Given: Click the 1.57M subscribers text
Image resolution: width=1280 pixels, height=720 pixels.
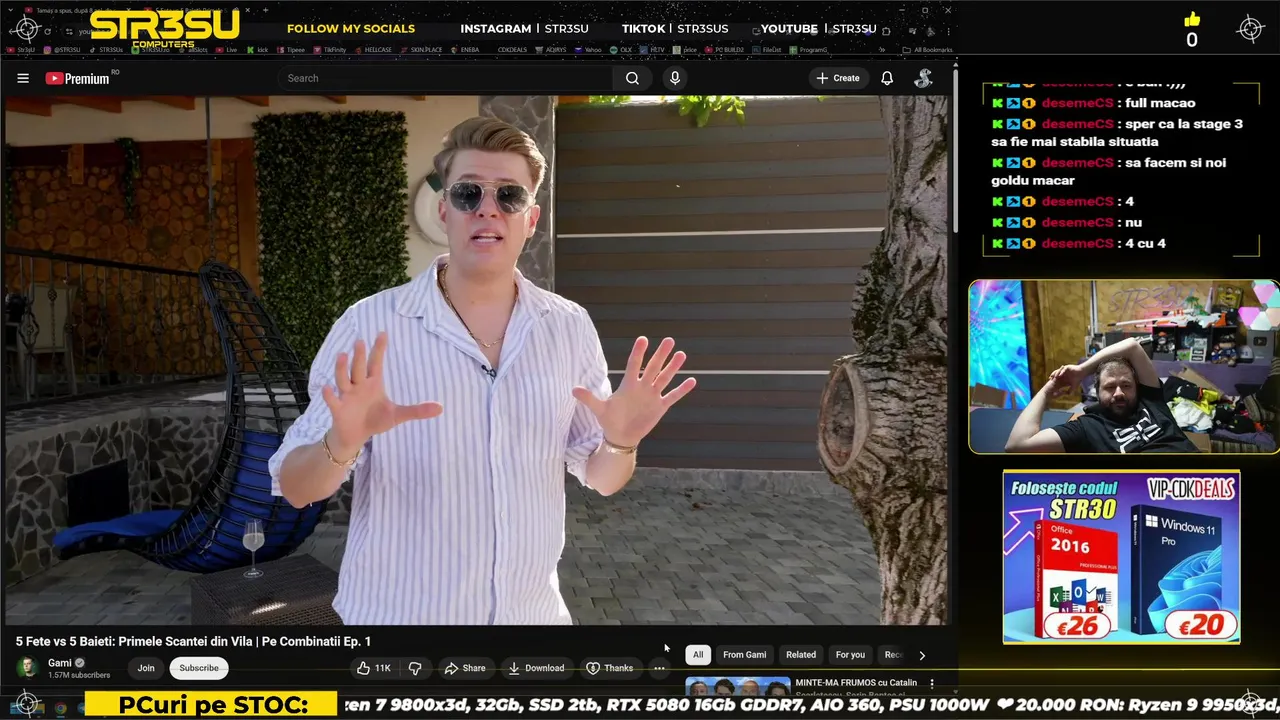Looking at the screenshot, I should tap(79, 676).
